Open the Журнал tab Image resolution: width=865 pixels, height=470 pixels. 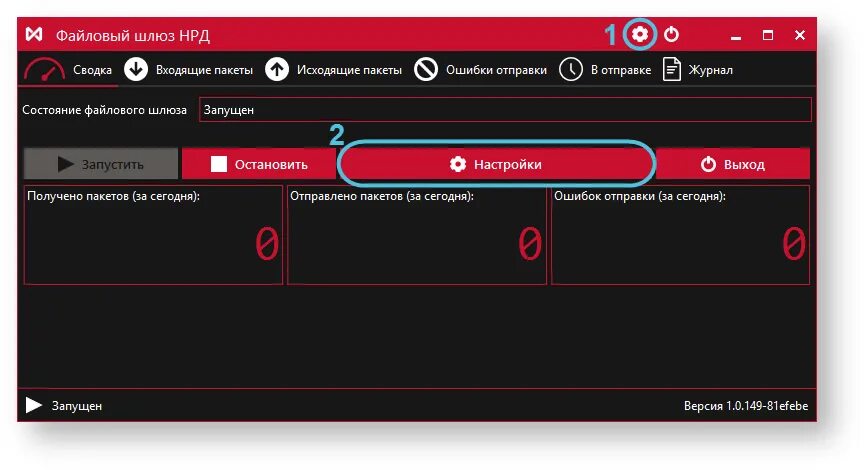pos(698,70)
